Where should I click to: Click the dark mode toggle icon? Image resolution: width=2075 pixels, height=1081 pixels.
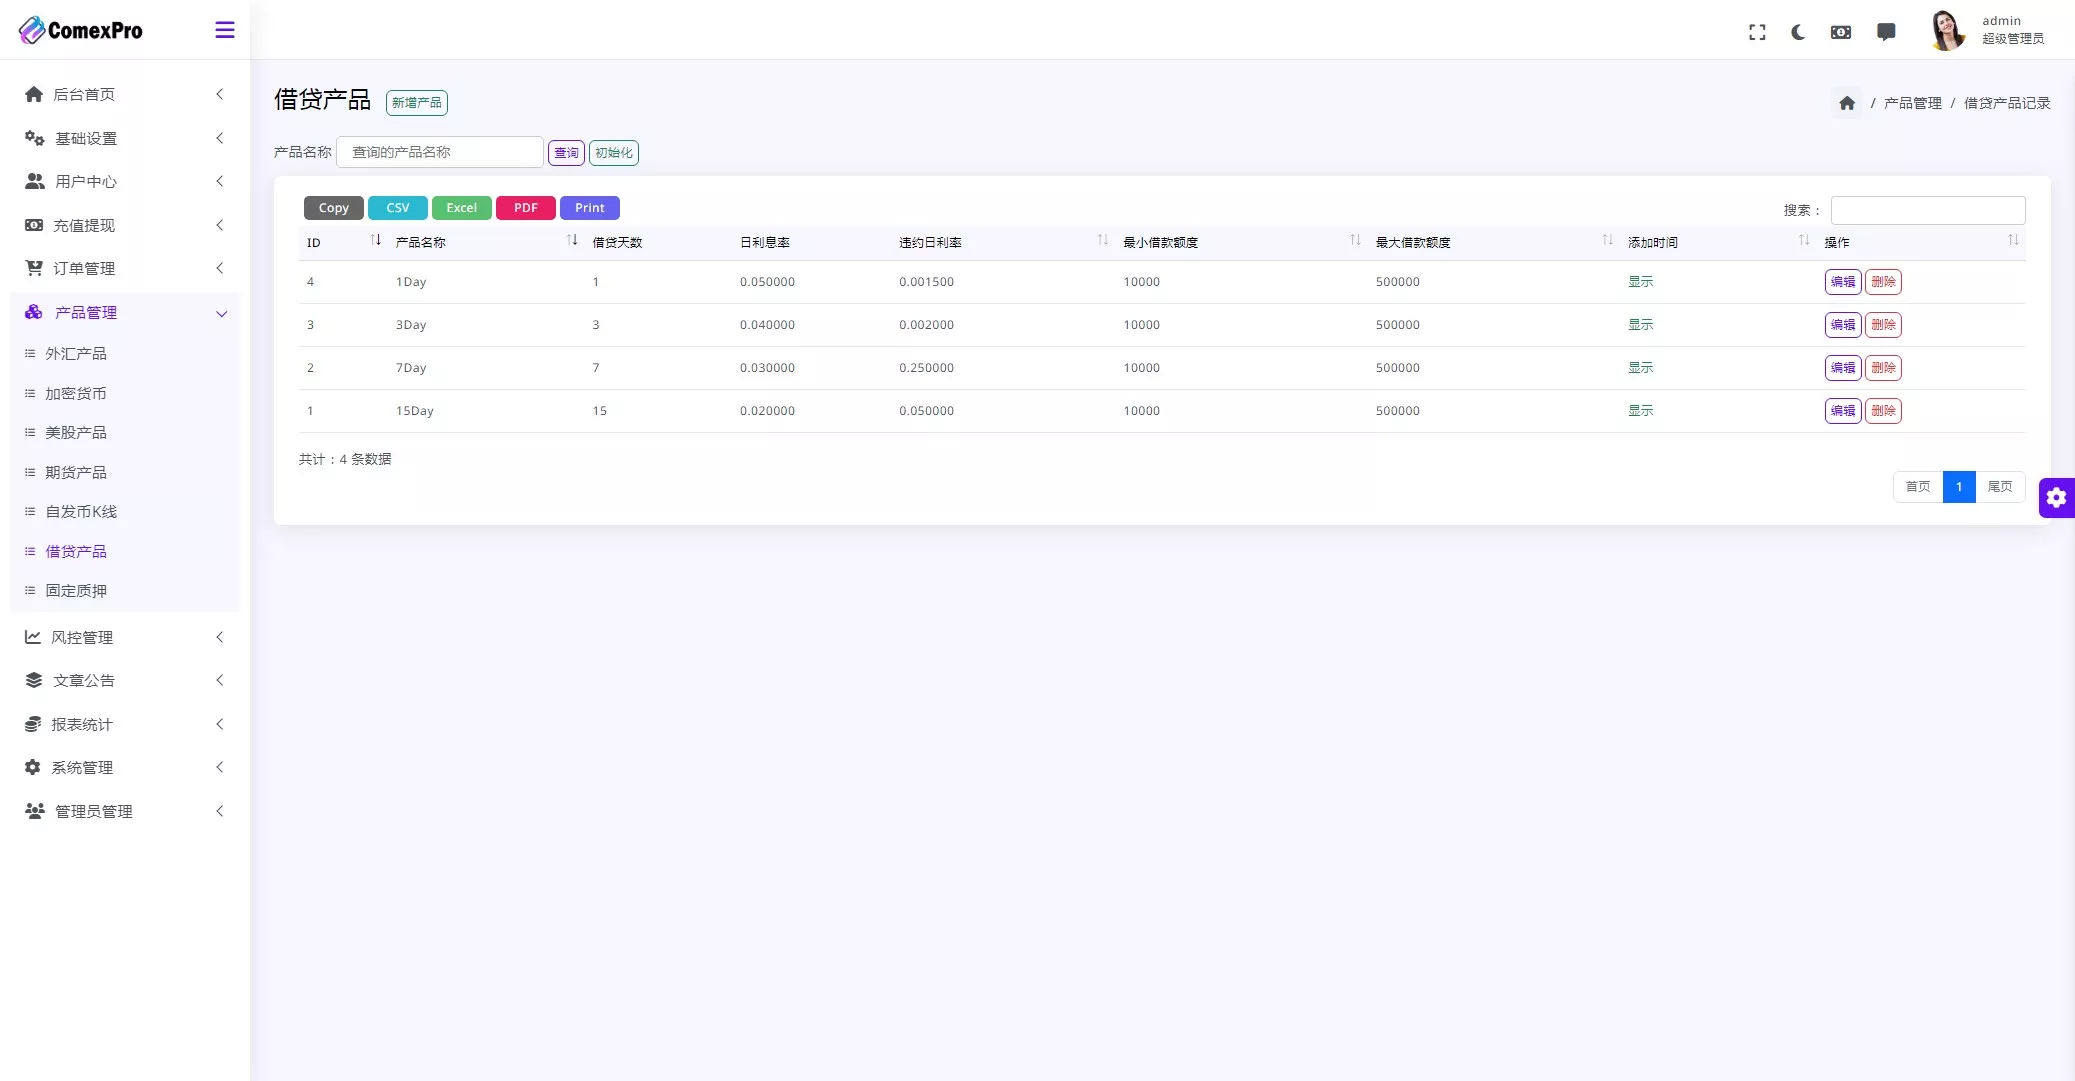pos(1798,30)
